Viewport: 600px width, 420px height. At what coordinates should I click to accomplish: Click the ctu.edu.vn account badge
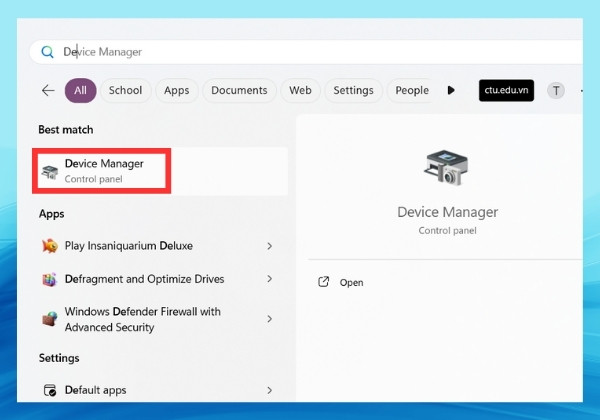click(x=506, y=90)
